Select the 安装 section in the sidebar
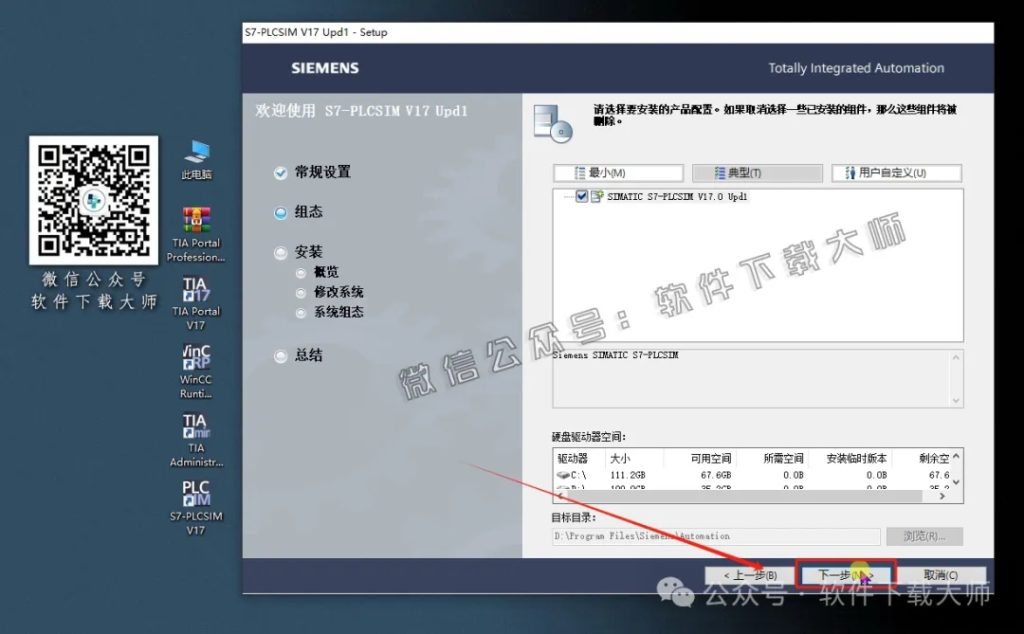This screenshot has width=1024, height=634. click(x=281, y=251)
